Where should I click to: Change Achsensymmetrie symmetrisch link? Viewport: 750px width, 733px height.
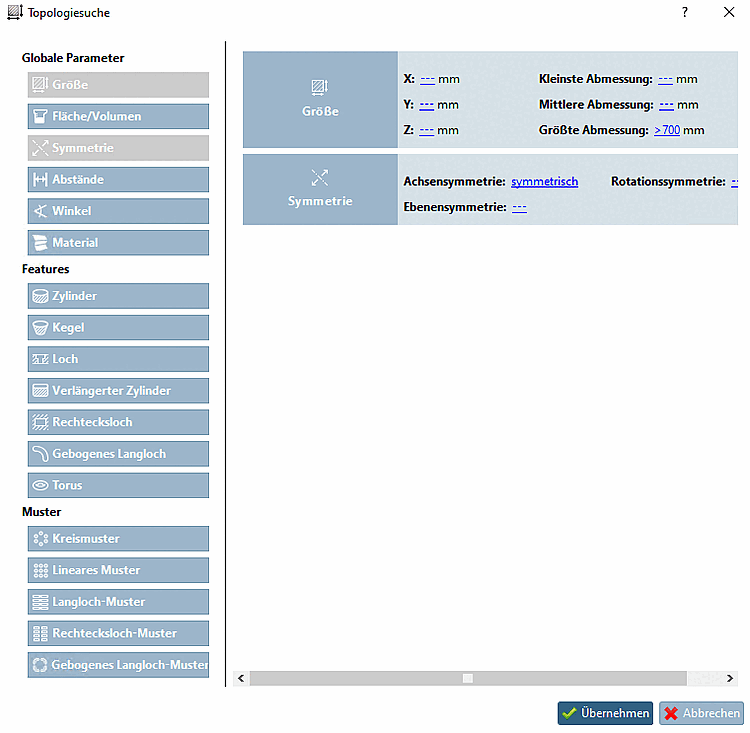[x=544, y=182]
